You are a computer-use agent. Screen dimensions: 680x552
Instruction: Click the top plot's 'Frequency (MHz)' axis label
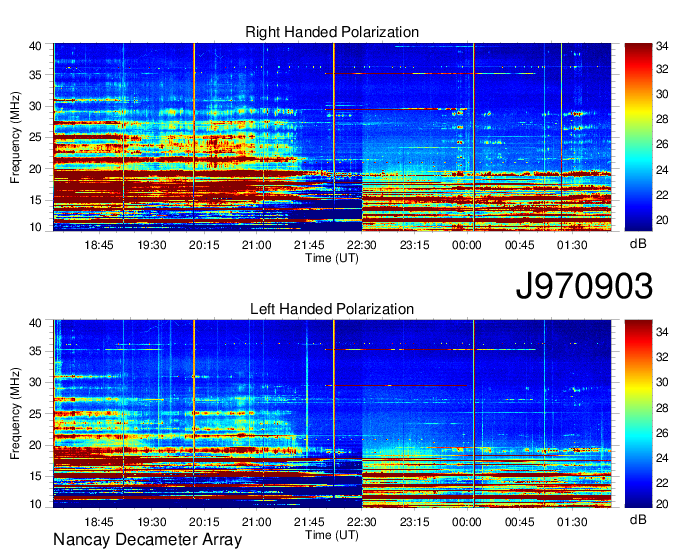coord(15,137)
